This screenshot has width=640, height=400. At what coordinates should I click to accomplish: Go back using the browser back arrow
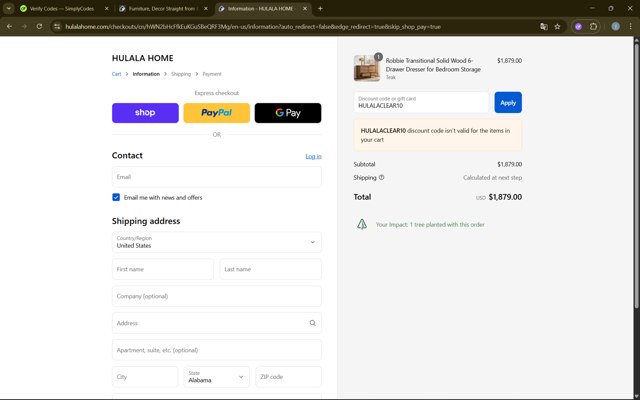pos(9,27)
